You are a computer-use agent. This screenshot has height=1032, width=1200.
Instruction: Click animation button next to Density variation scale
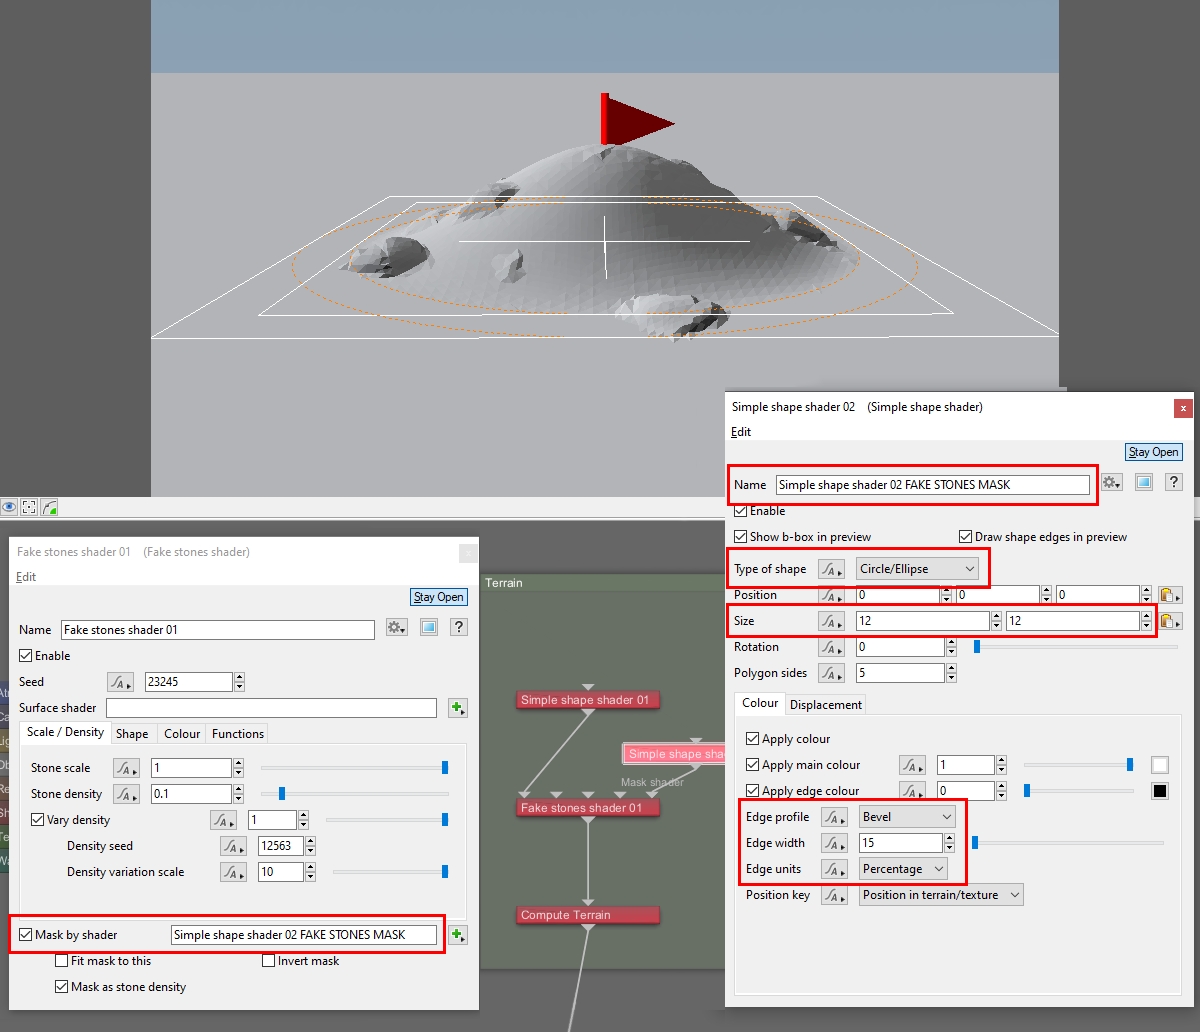pyautogui.click(x=233, y=872)
